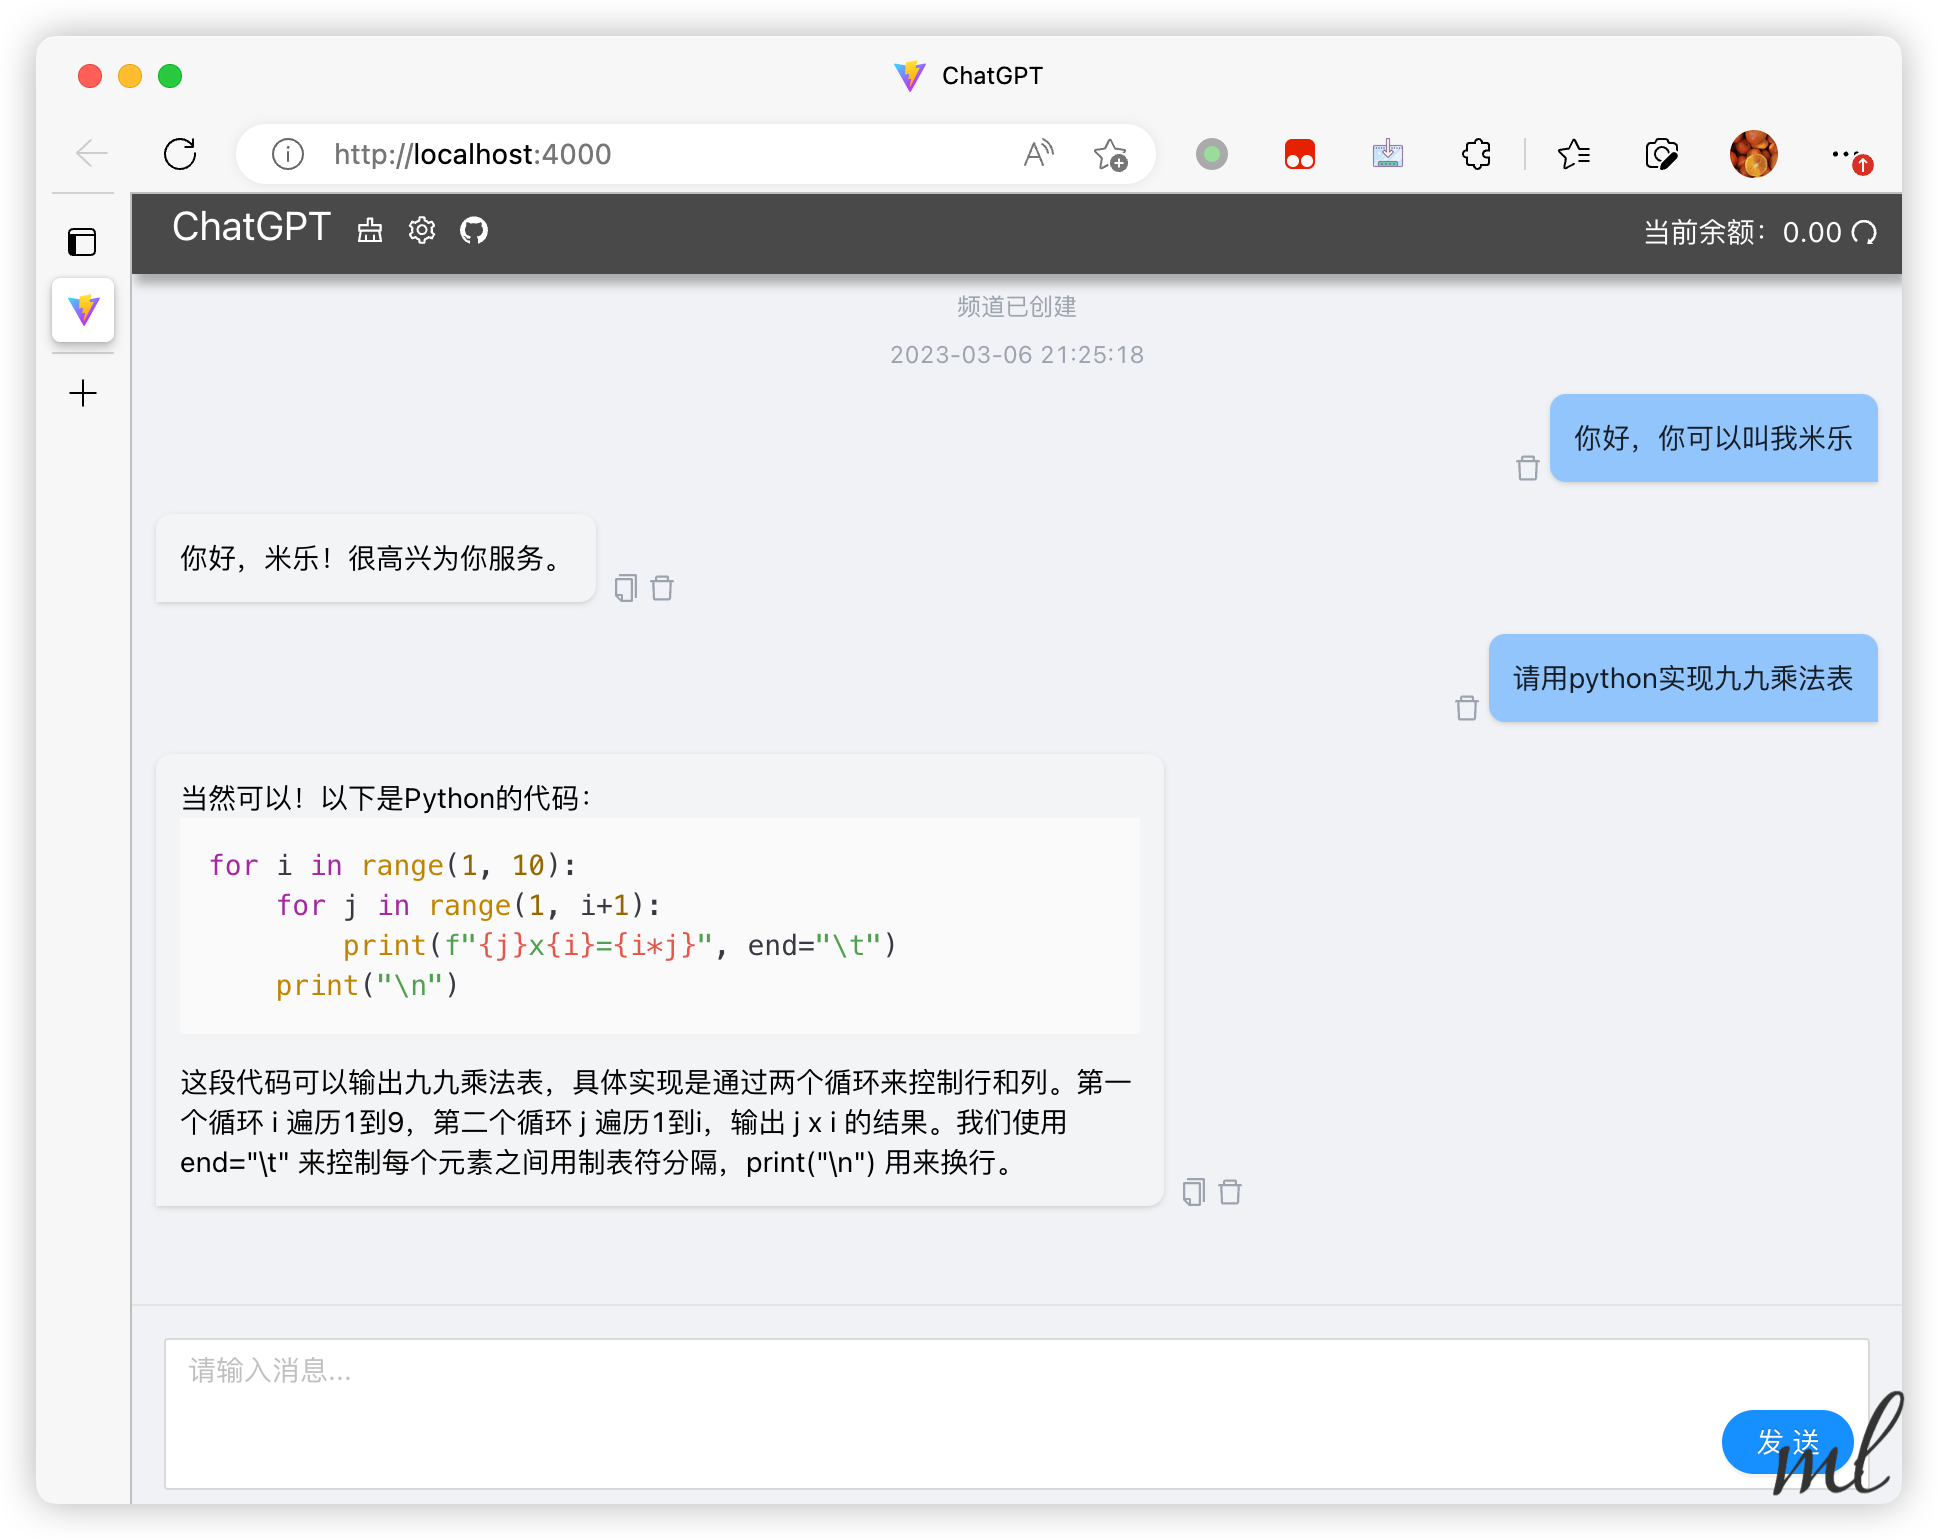Delete the multiplication table question message

(x=1466, y=707)
